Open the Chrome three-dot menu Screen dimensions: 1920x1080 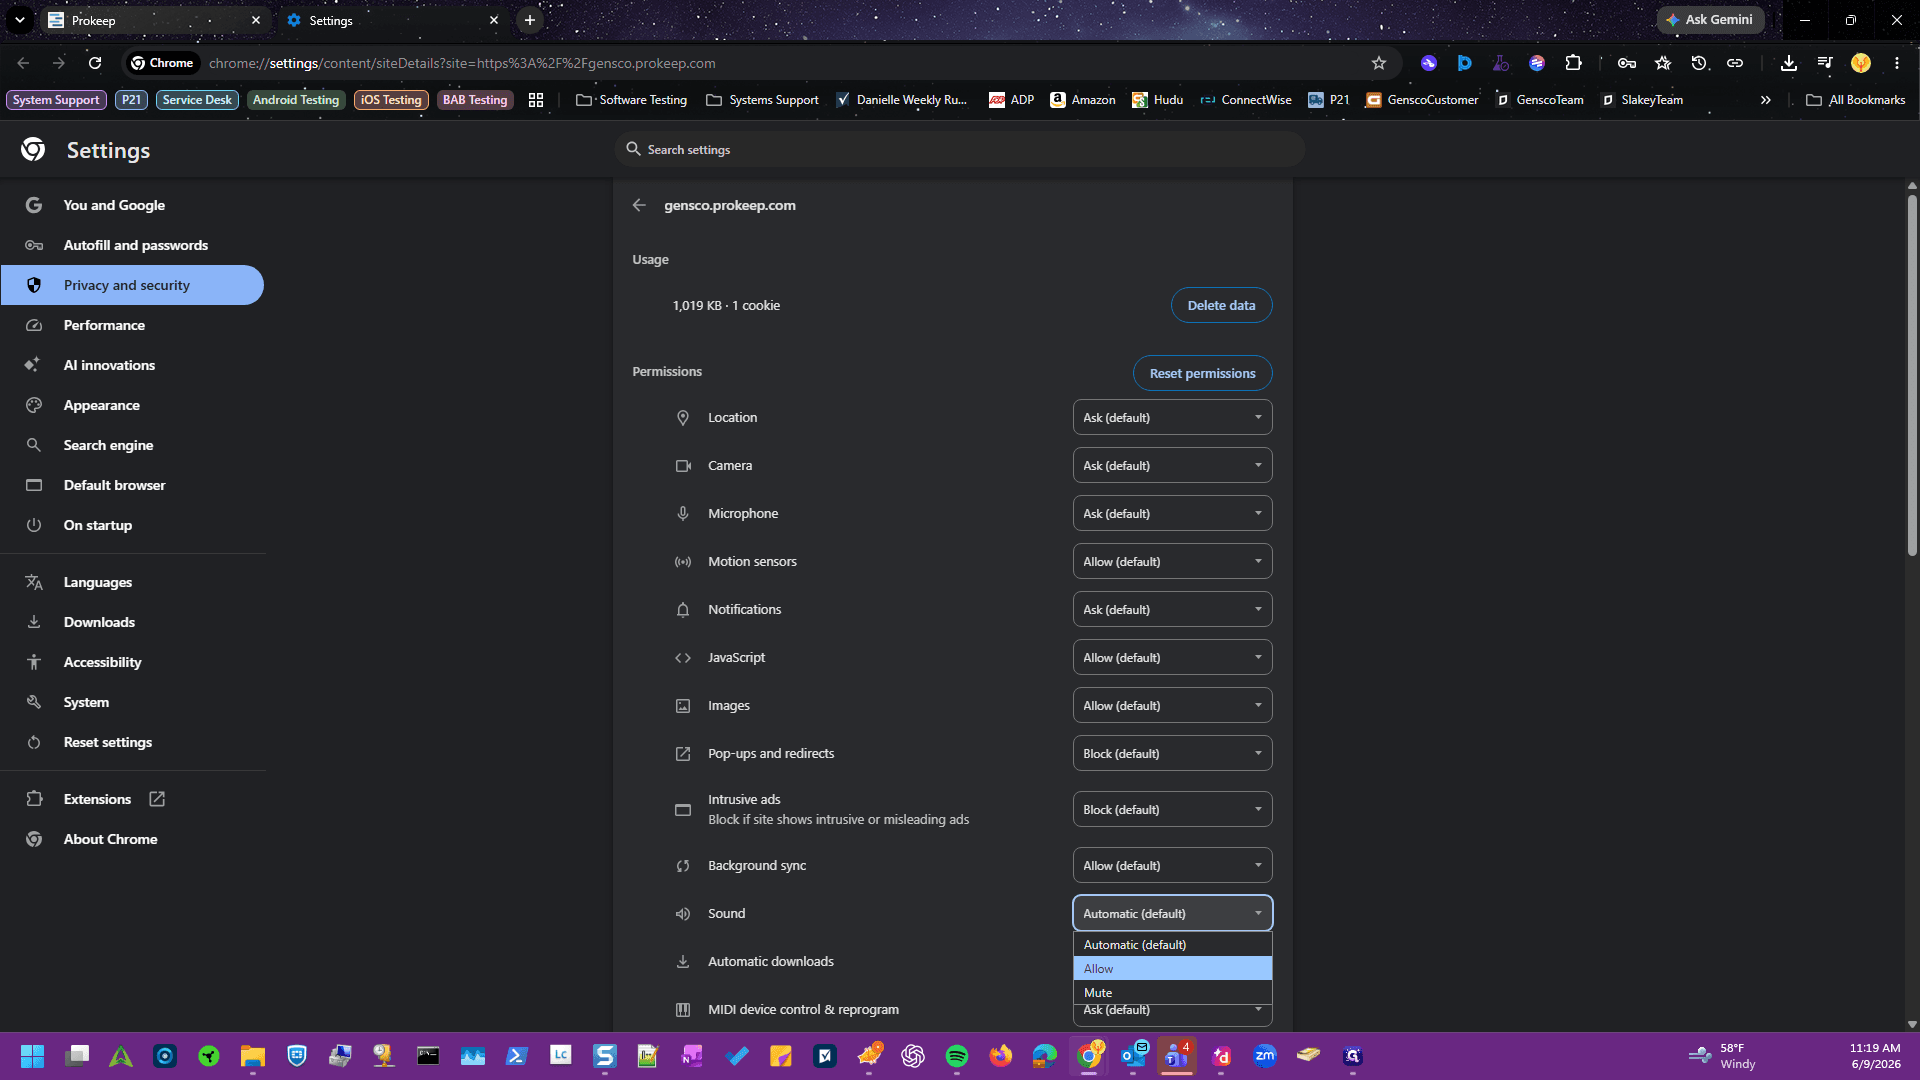1897,63
